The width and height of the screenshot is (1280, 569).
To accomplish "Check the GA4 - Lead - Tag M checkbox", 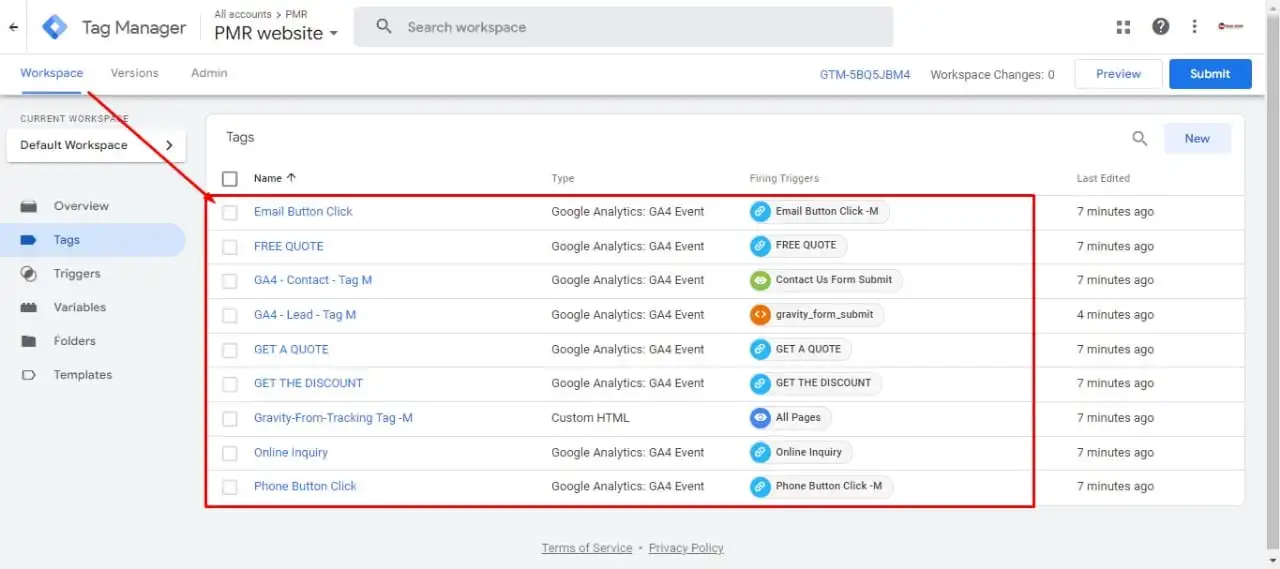I will [x=230, y=315].
